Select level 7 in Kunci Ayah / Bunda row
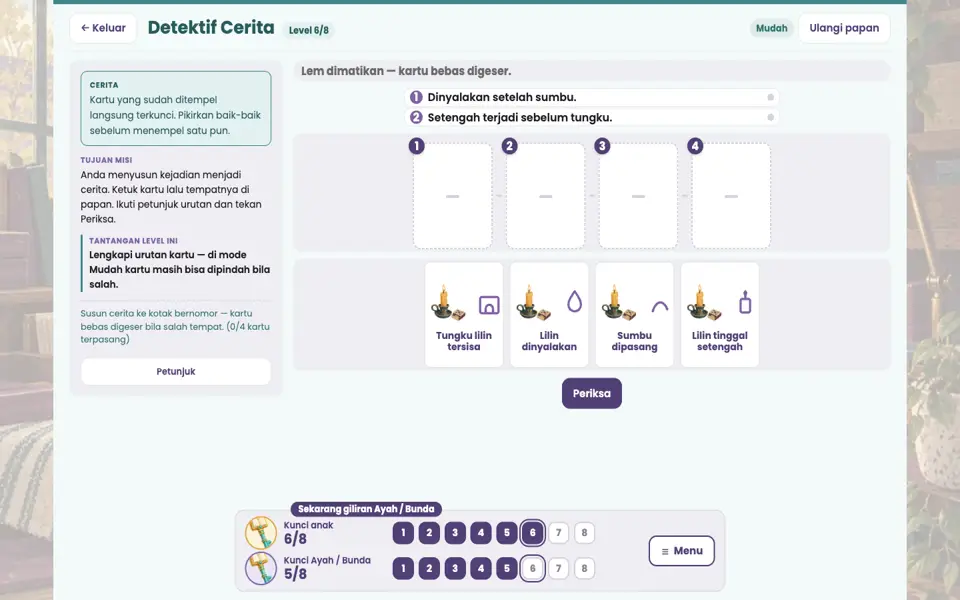Image resolution: width=960 pixels, height=600 pixels. click(558, 568)
